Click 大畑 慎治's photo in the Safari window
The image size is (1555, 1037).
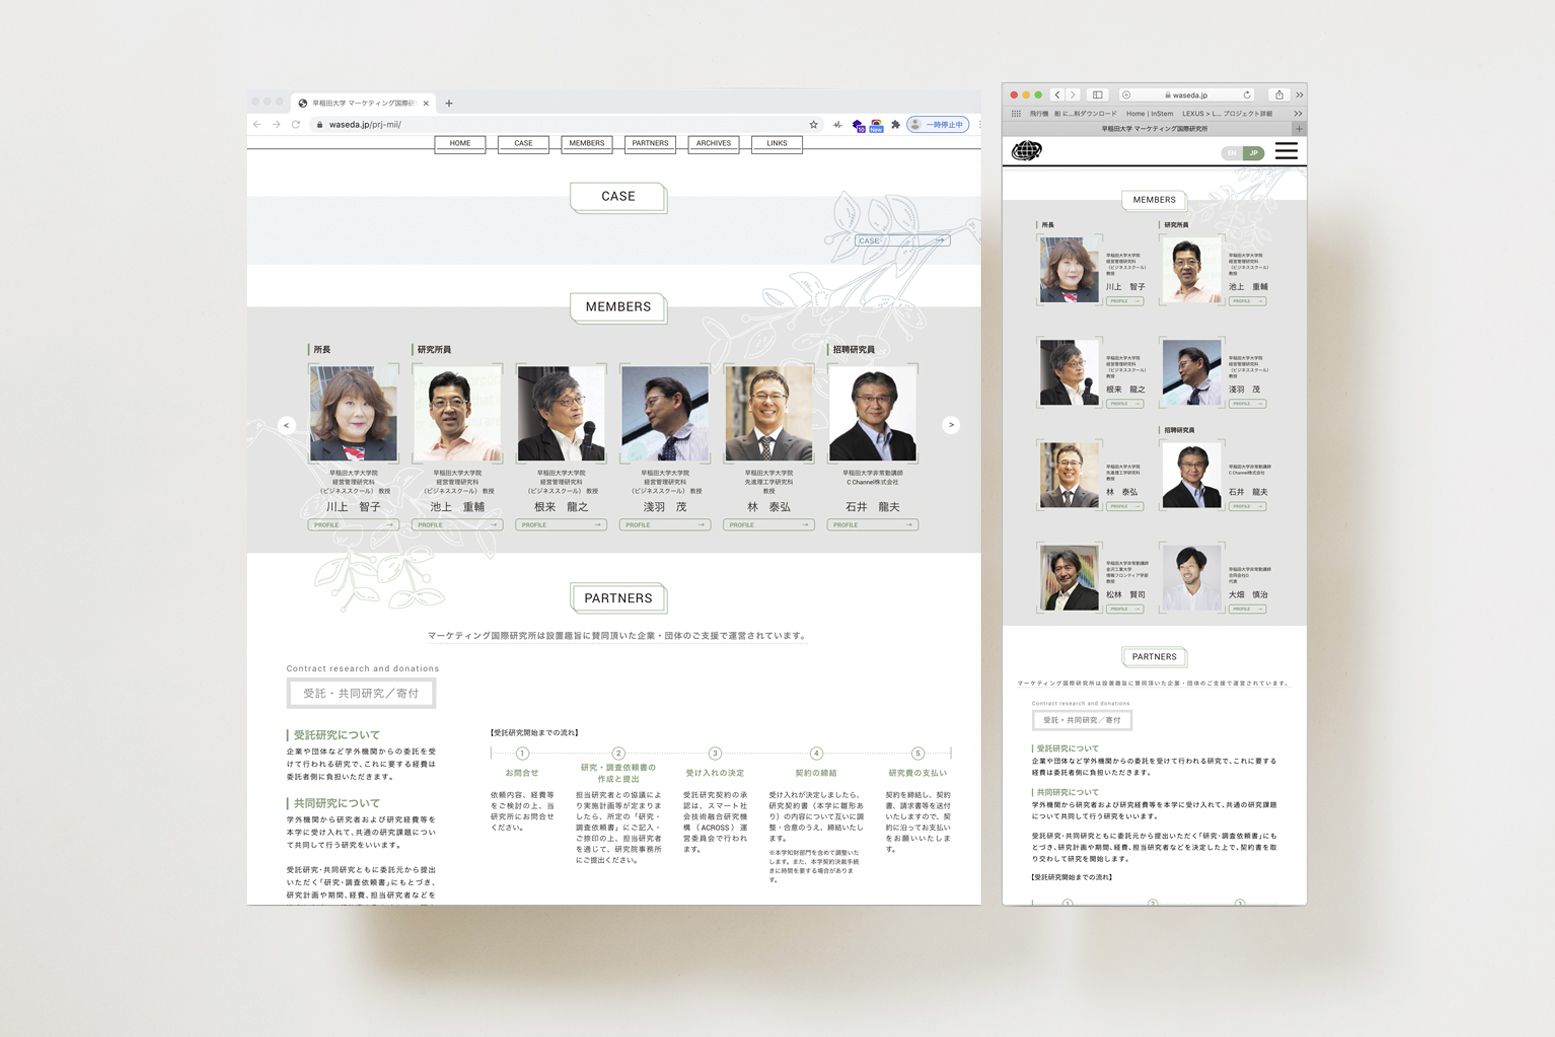[1192, 577]
